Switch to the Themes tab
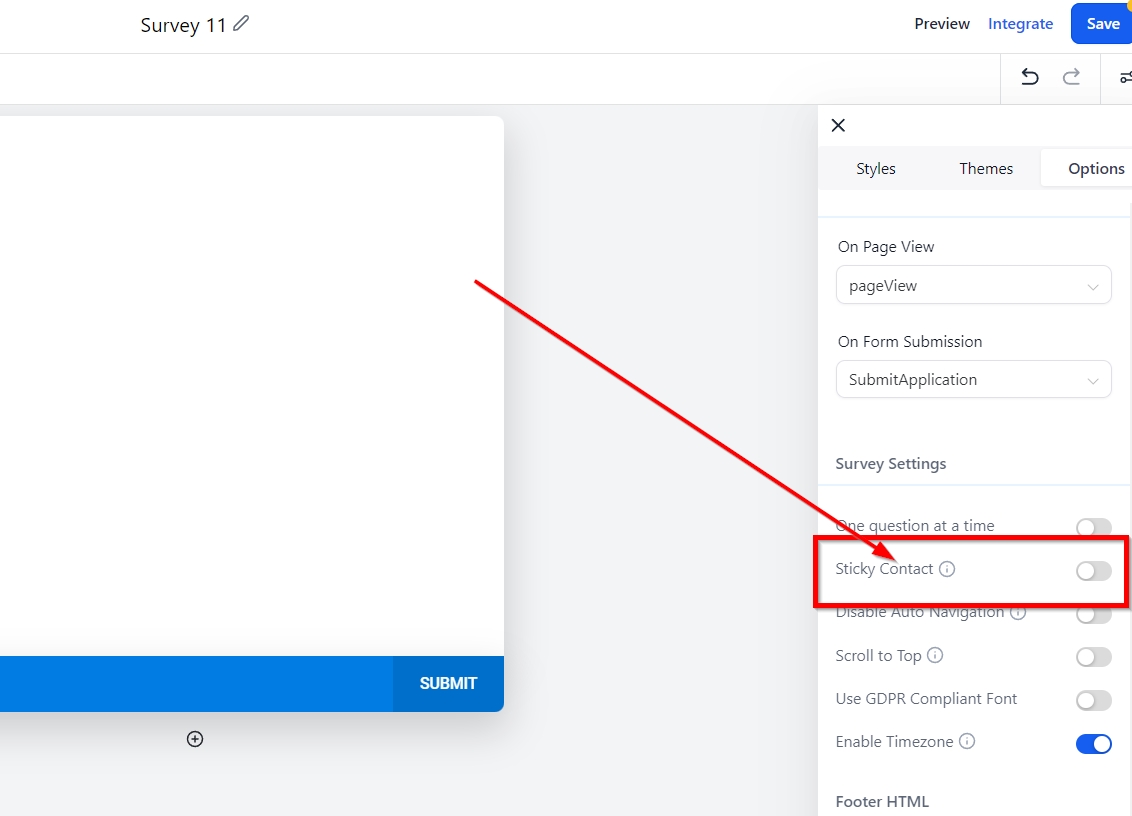Image resolution: width=1132 pixels, height=816 pixels. coord(986,168)
